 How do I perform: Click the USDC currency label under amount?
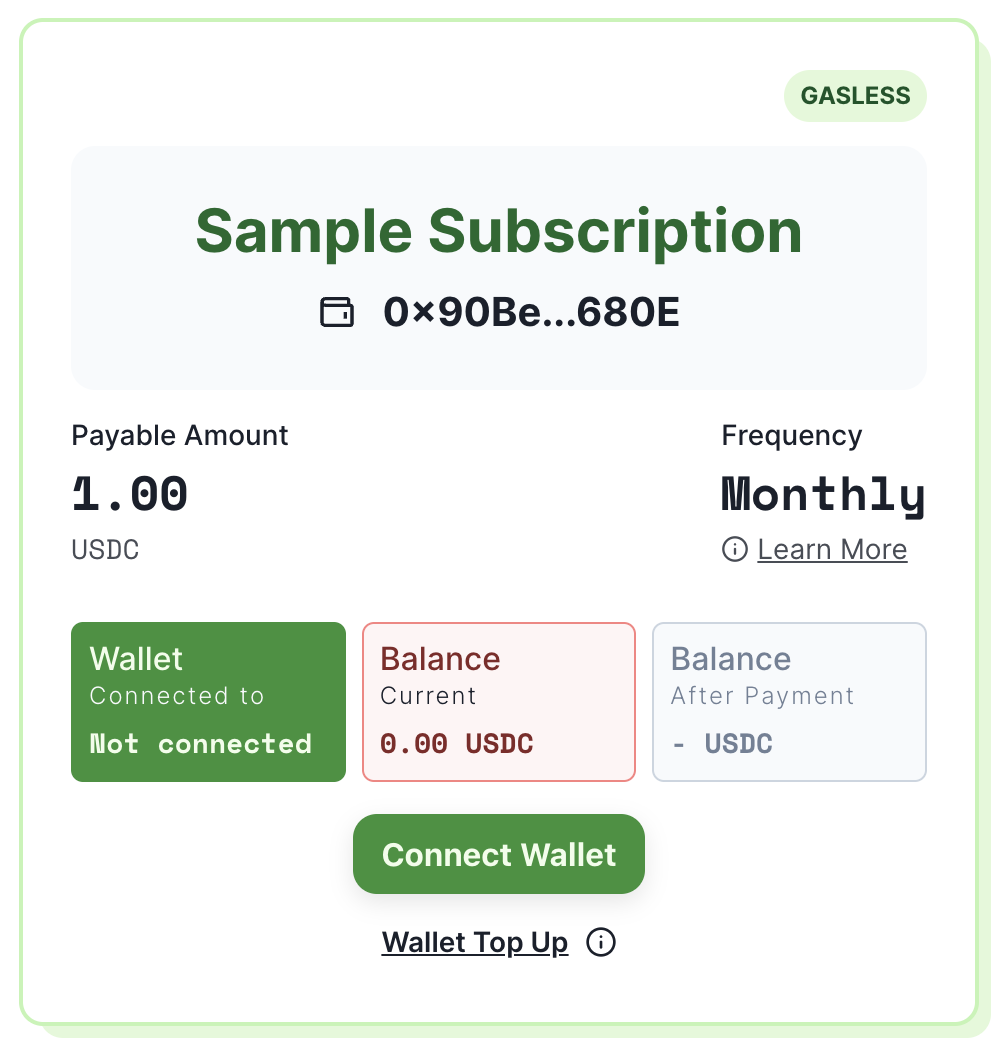(105, 549)
